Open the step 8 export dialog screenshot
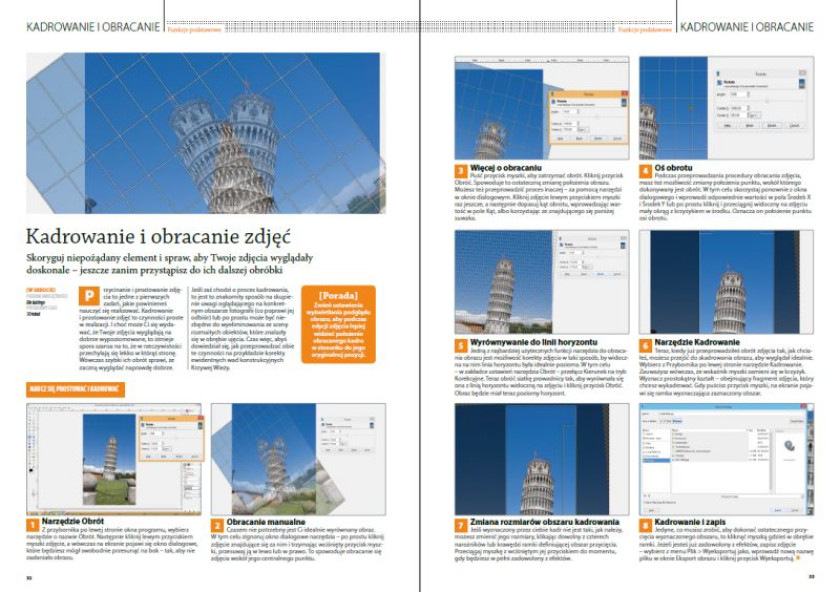This screenshot has width=840, height=592. tap(726, 460)
